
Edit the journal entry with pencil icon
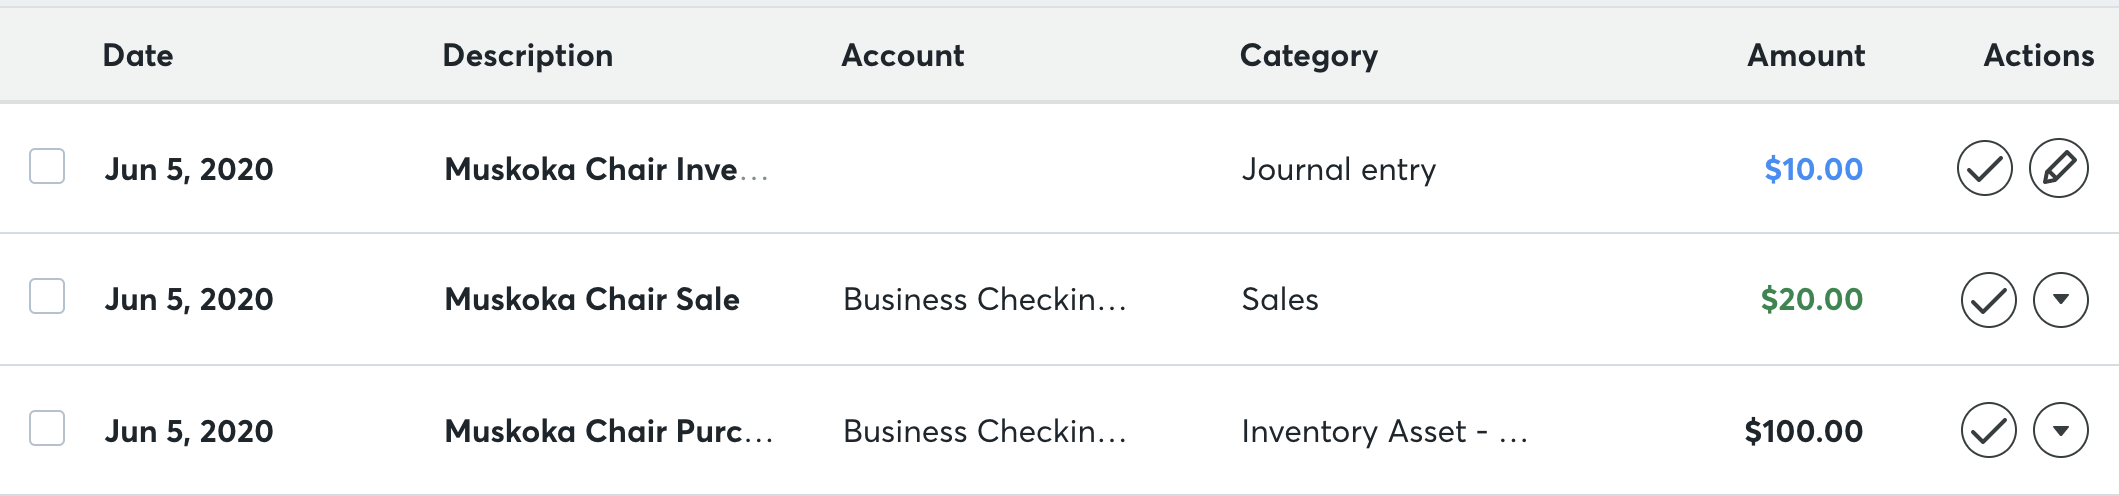click(x=2058, y=168)
